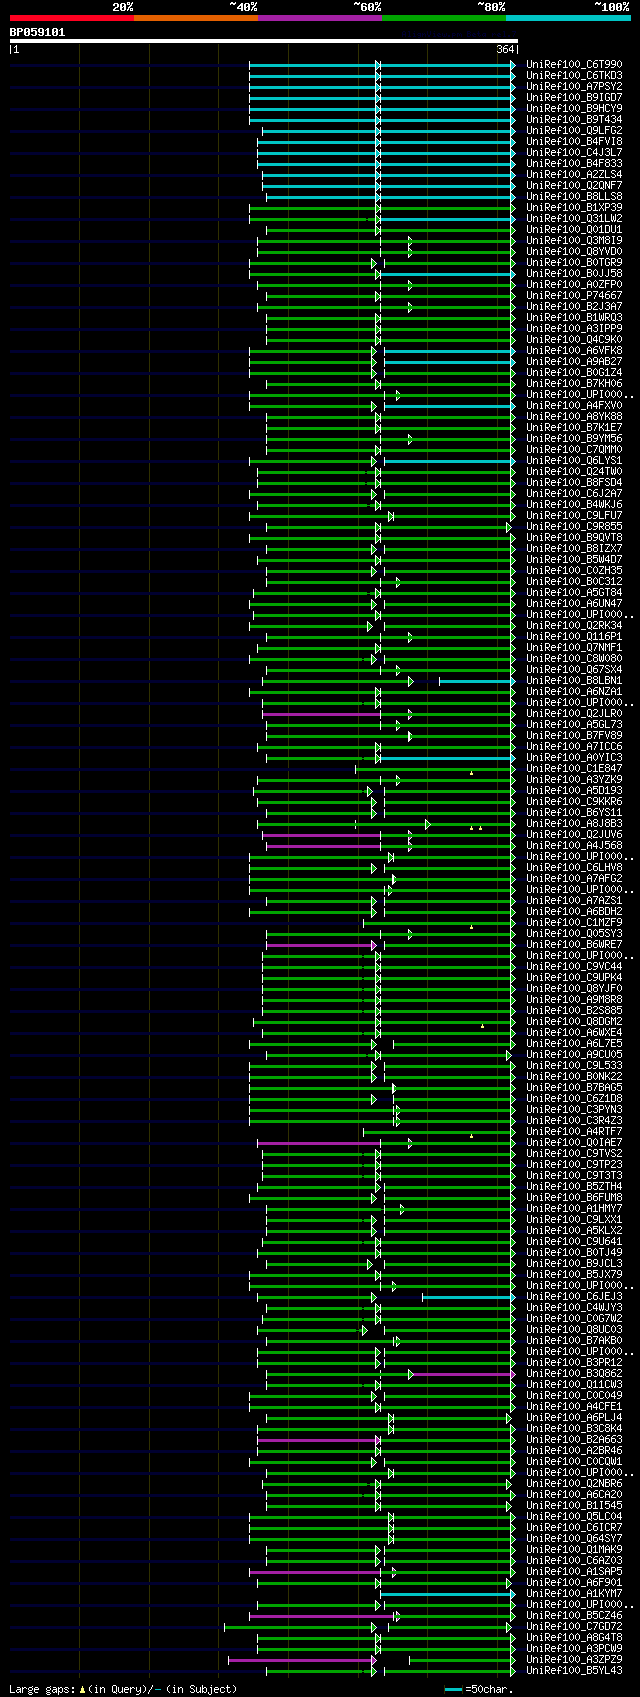Viewport: 640px width, 1697px height.
Task: Select hit label UniRef100_C6JEJ3
Action: (x=574, y=1296)
